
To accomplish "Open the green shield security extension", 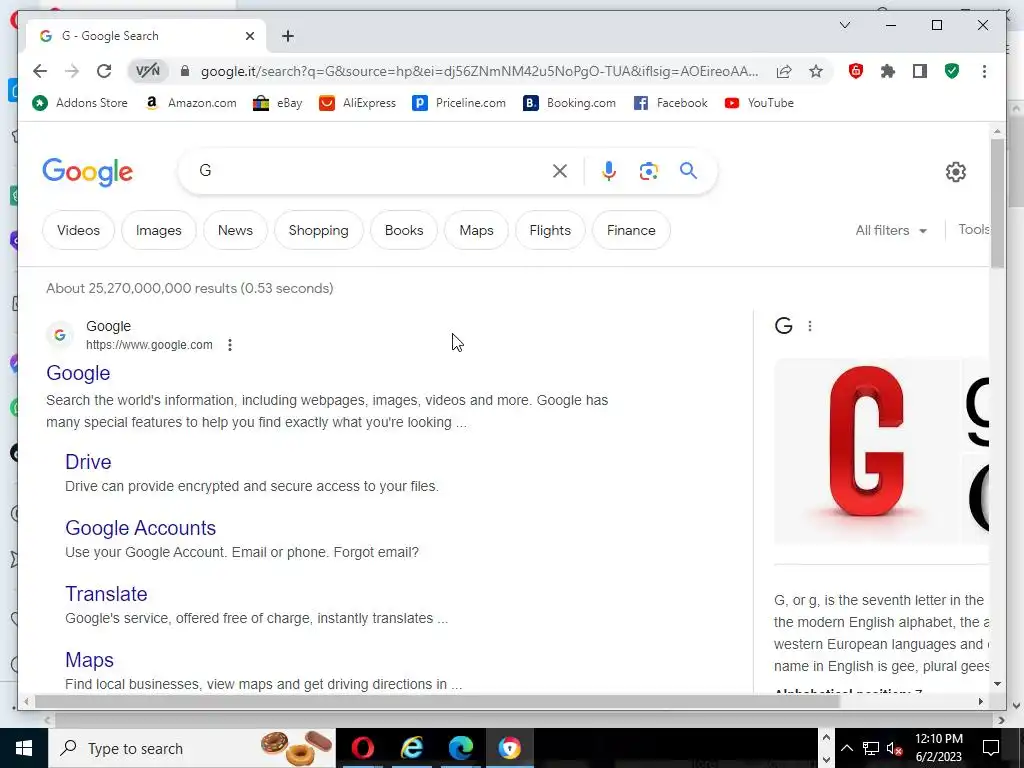I will [952, 71].
